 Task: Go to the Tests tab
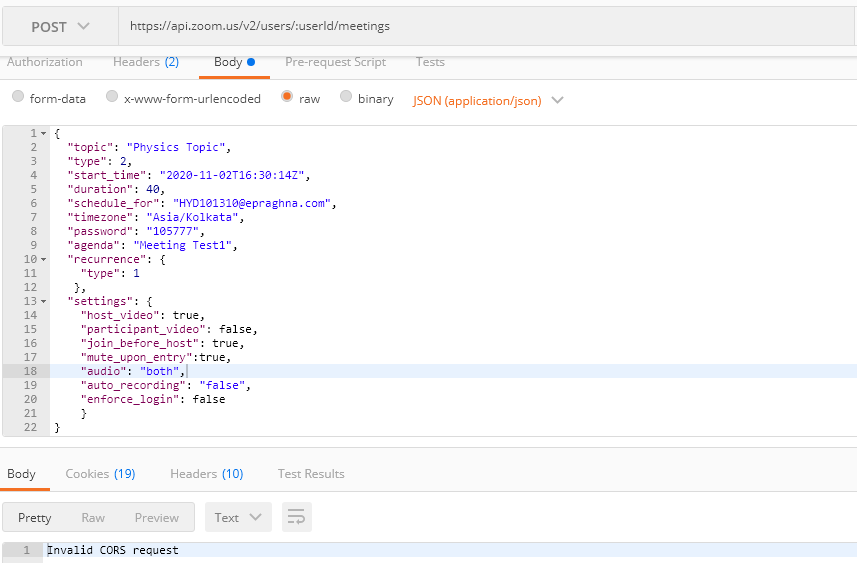tap(430, 62)
